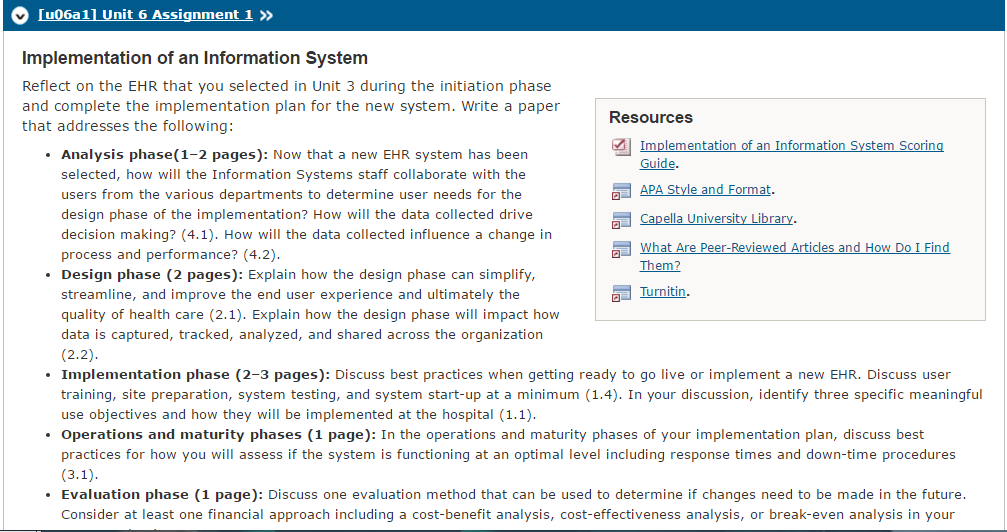Open the APA Style and Format link

705,190
